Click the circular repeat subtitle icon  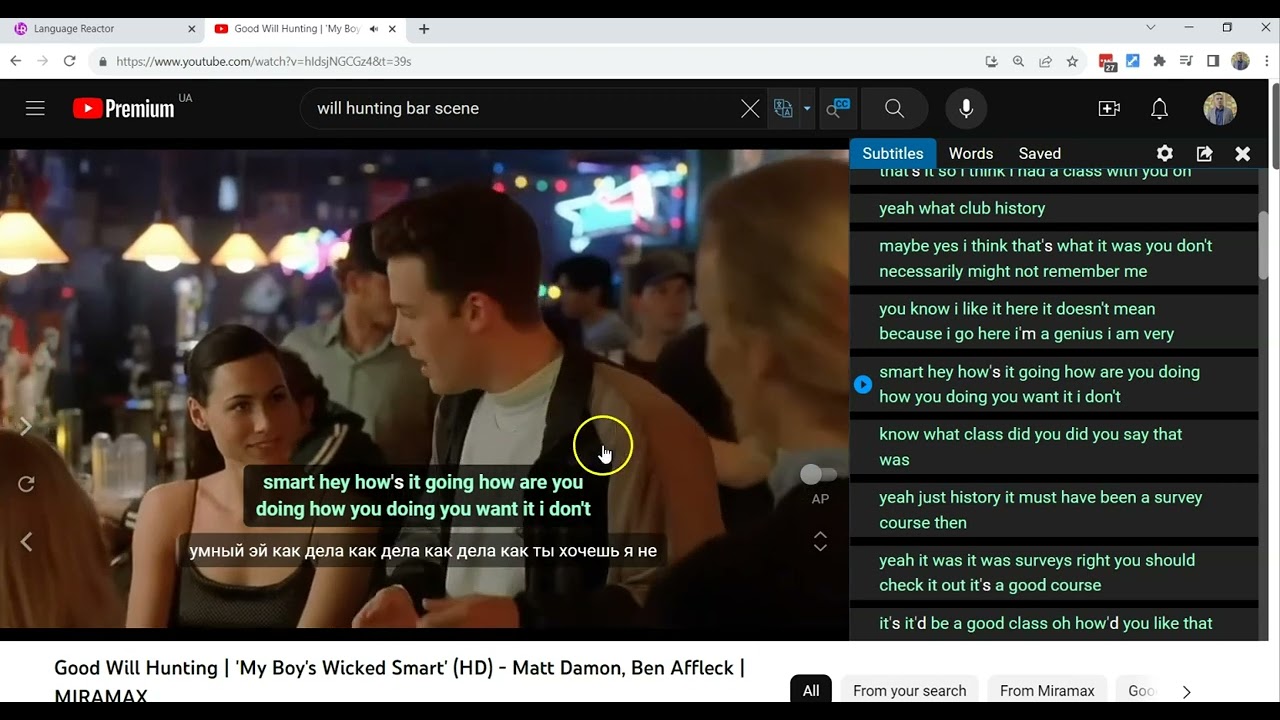pyautogui.click(x=26, y=484)
